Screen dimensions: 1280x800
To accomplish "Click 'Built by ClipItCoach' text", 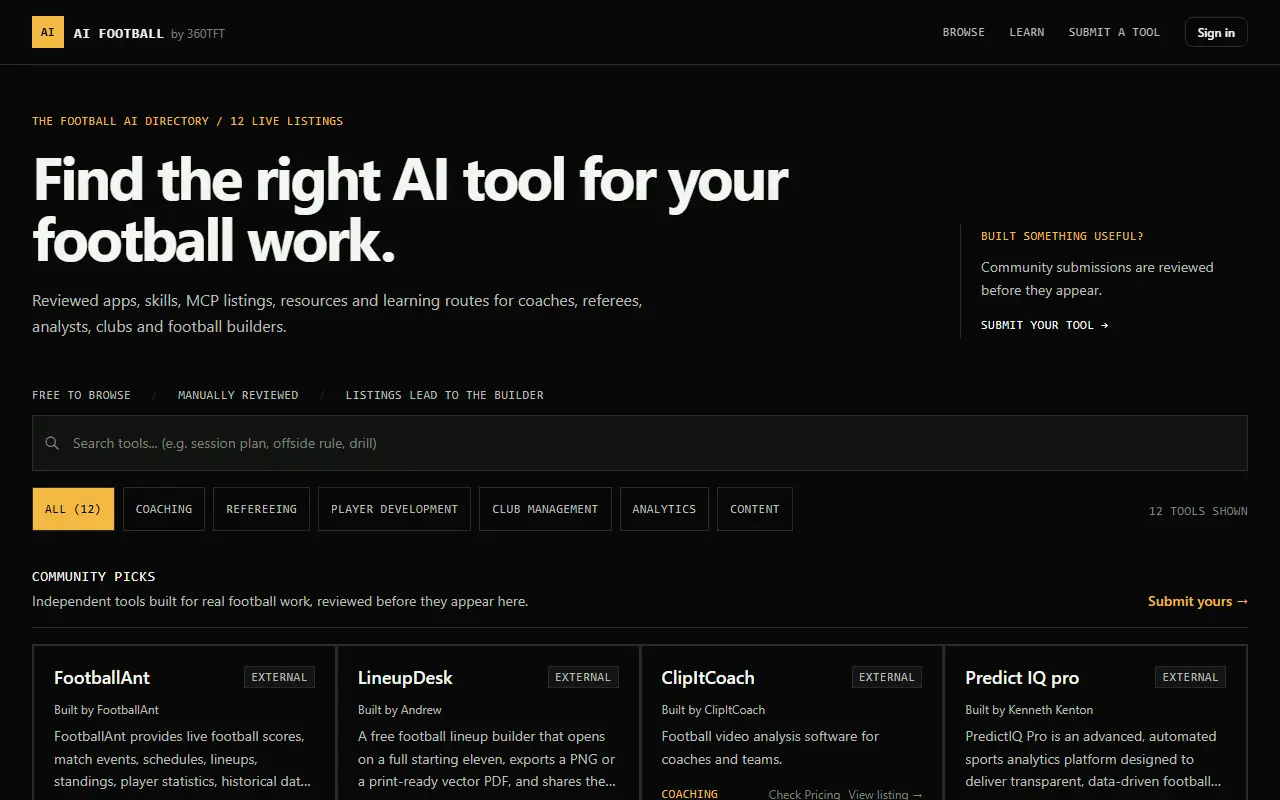I will pyautogui.click(x=713, y=710).
